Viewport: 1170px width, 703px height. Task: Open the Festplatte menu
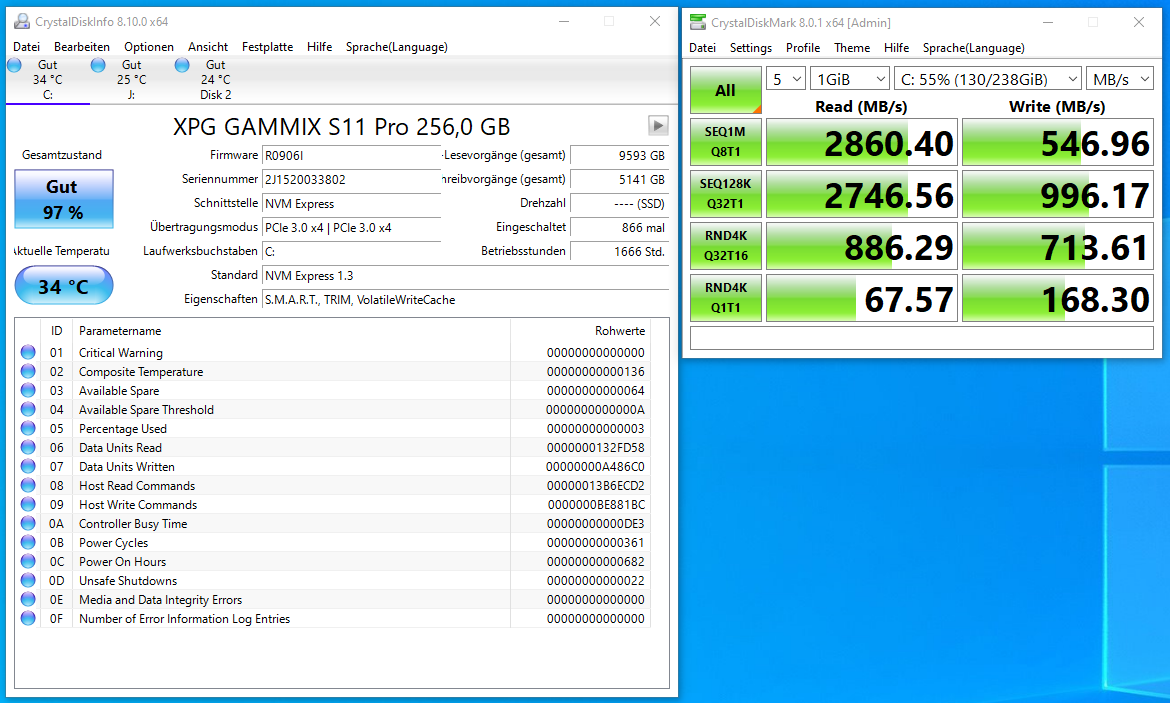point(267,47)
